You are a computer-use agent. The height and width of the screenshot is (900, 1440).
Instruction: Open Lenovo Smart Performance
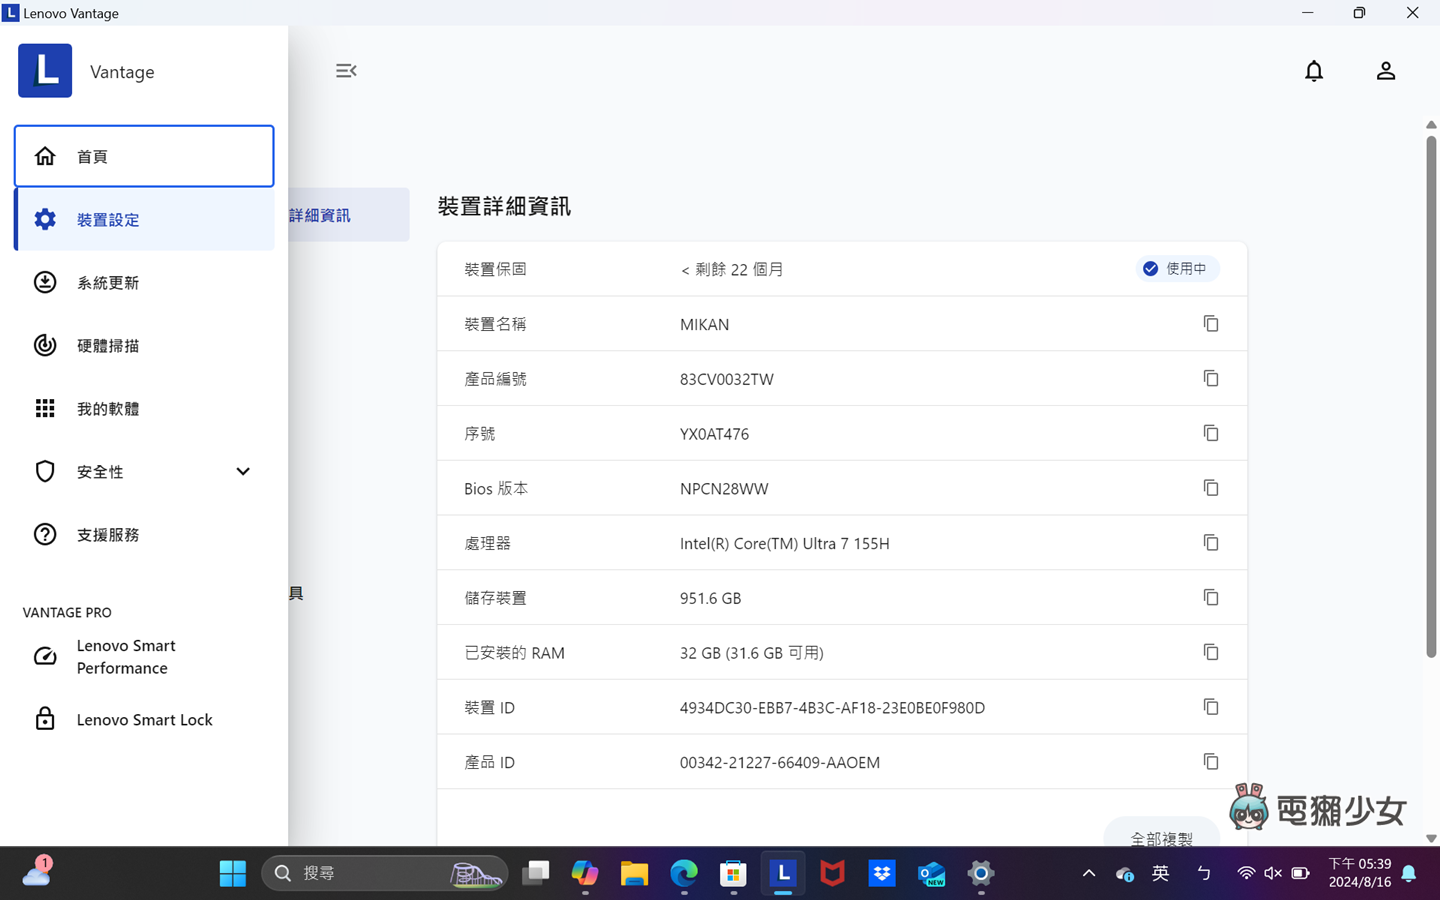[x=144, y=656]
